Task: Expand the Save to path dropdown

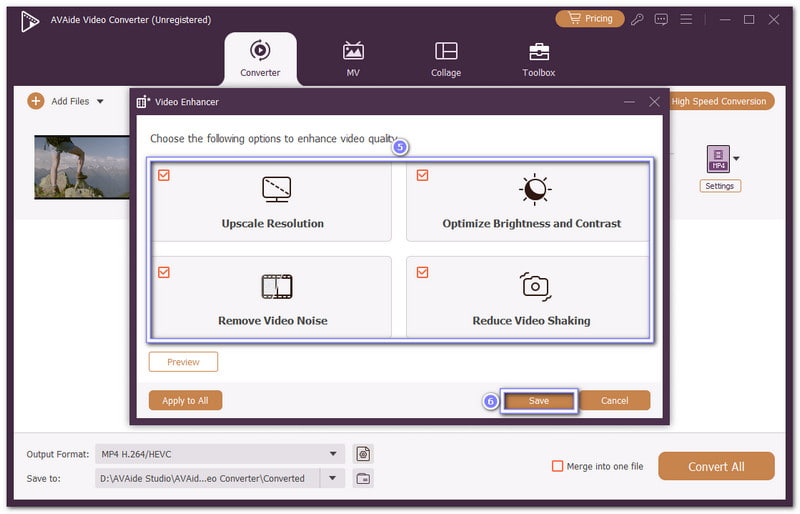Action: click(332, 478)
